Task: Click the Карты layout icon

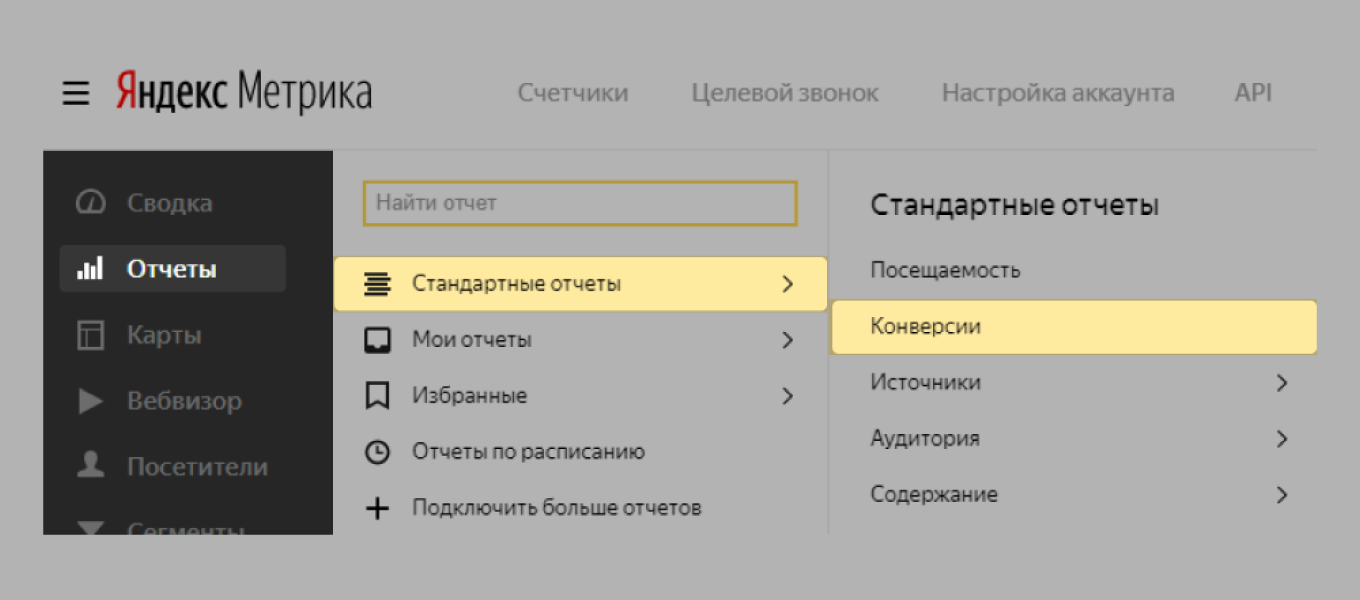Action: coord(91,335)
